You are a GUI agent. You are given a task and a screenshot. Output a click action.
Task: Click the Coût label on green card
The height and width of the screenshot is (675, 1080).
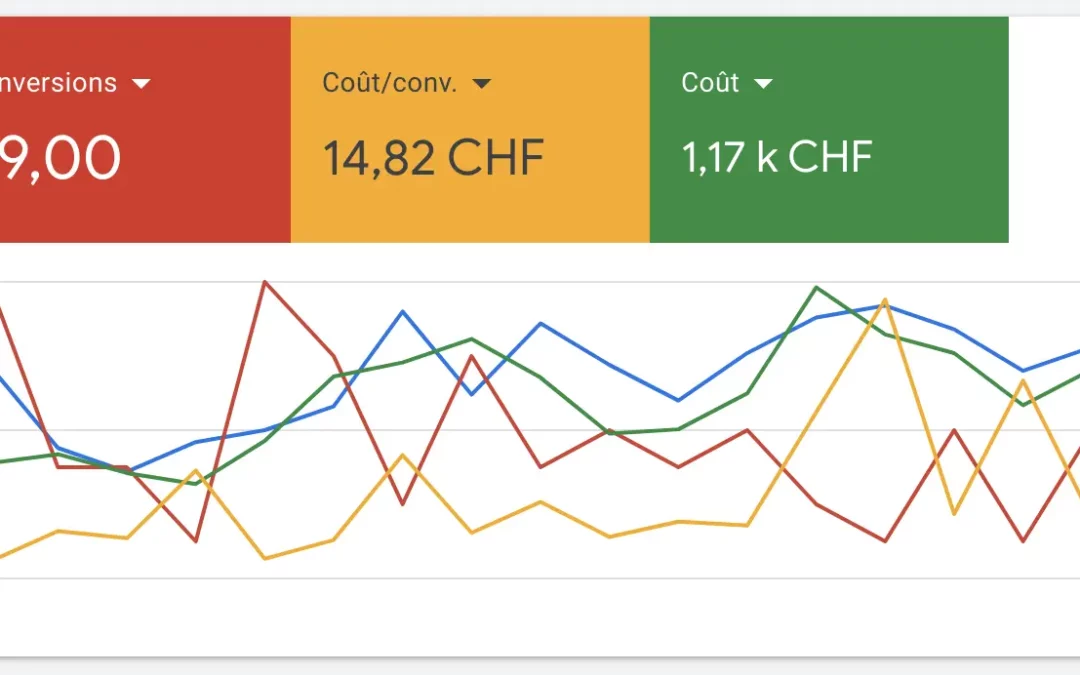(x=709, y=82)
